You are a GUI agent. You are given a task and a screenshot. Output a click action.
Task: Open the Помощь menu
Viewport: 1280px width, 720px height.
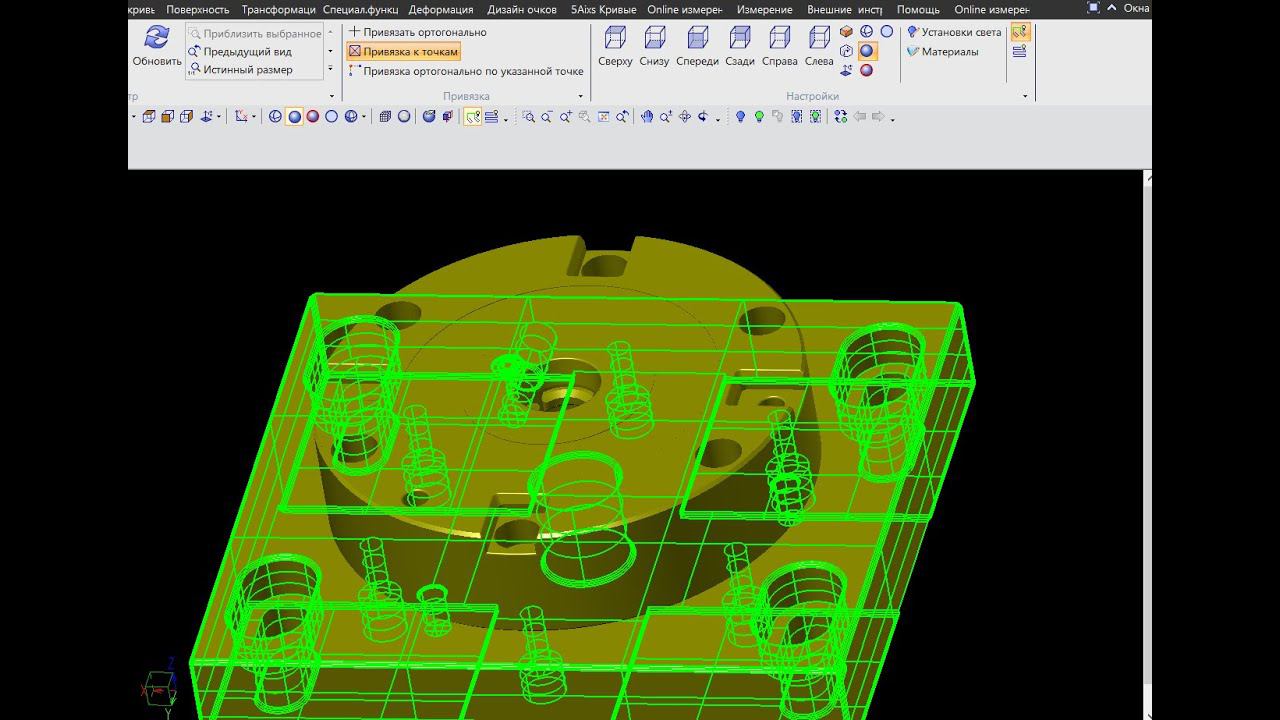pyautogui.click(x=918, y=9)
